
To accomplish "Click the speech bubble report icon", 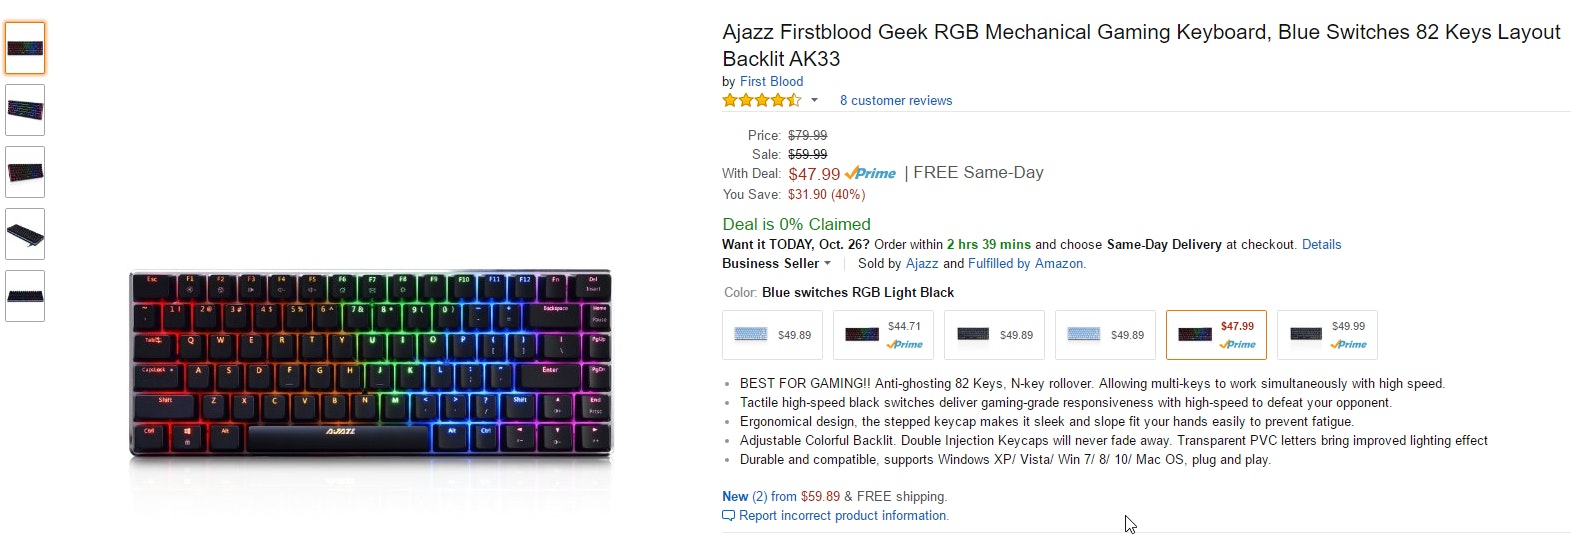I will 728,516.
